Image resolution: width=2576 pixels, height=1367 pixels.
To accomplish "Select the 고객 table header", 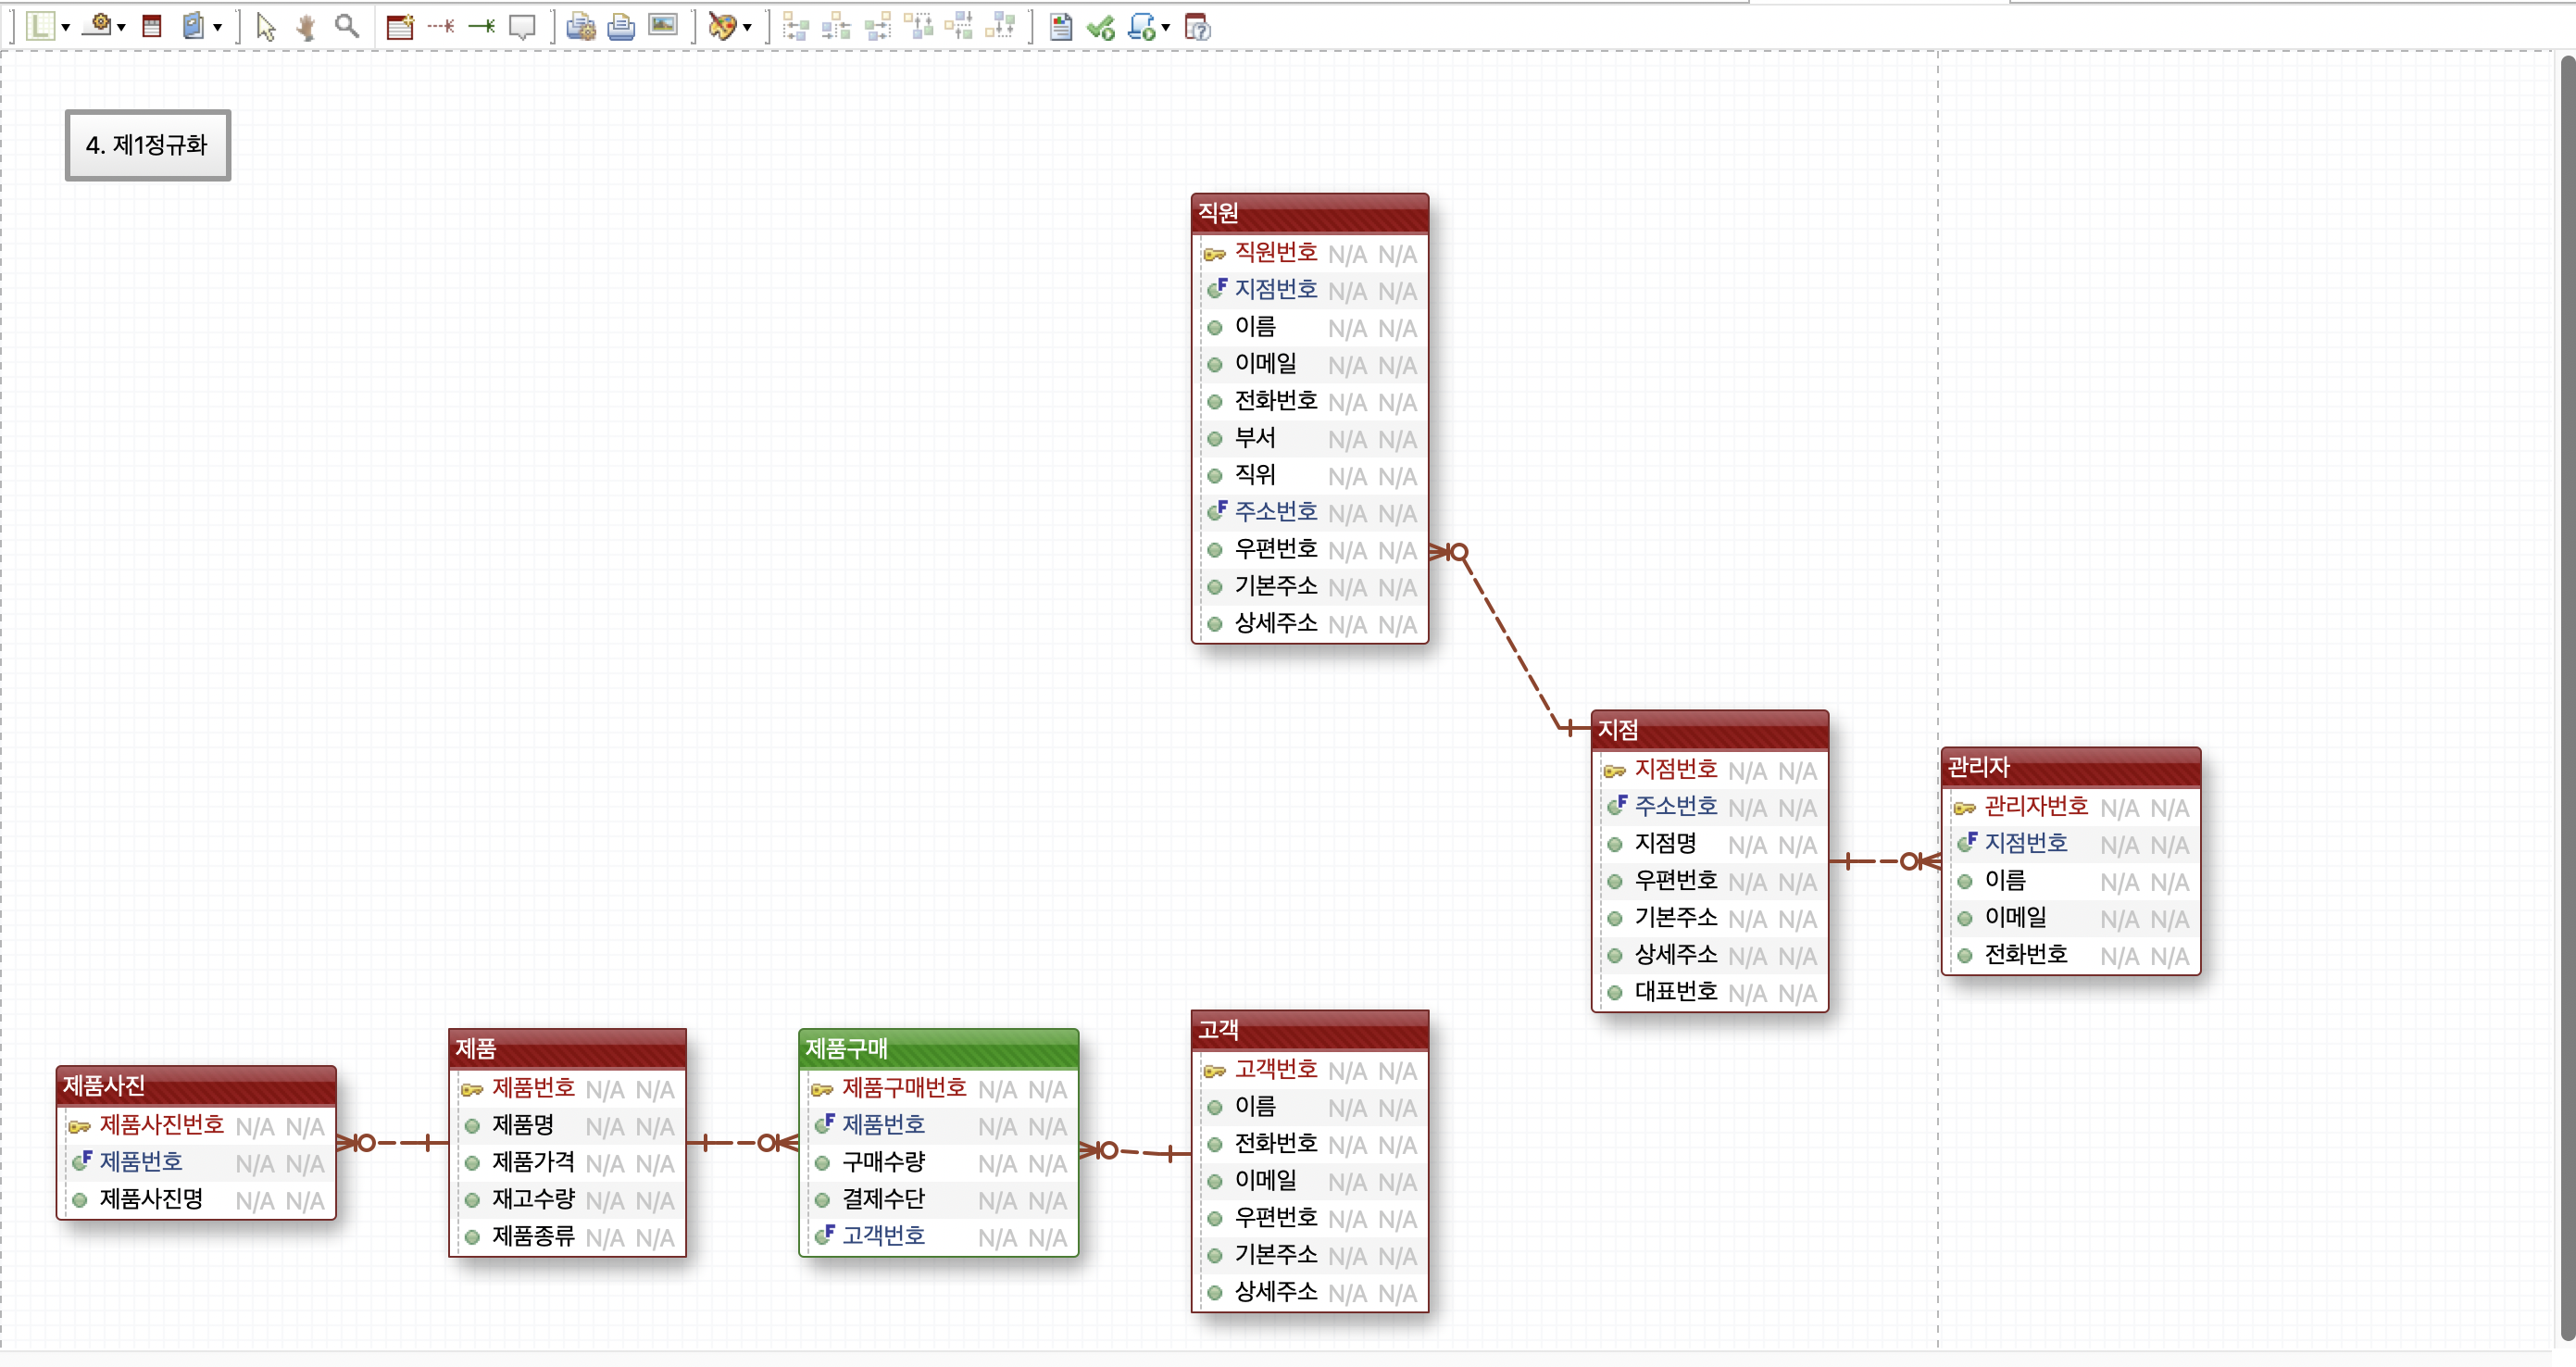I will click(x=1310, y=1030).
